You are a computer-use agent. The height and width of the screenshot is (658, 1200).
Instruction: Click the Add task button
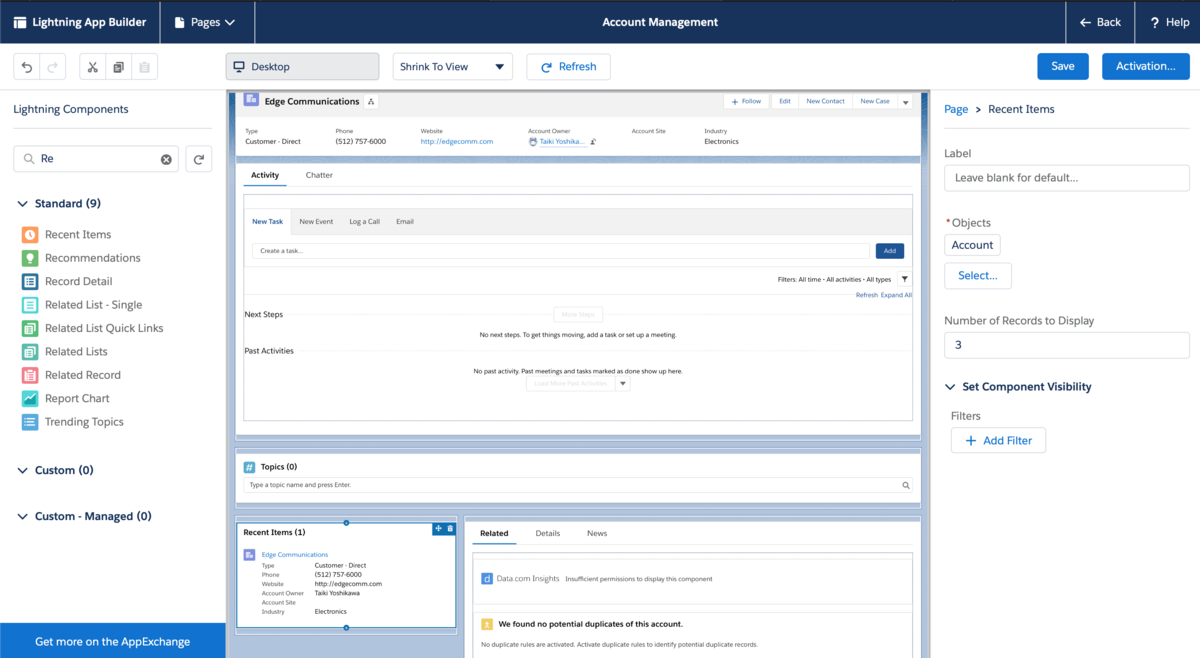coord(889,251)
